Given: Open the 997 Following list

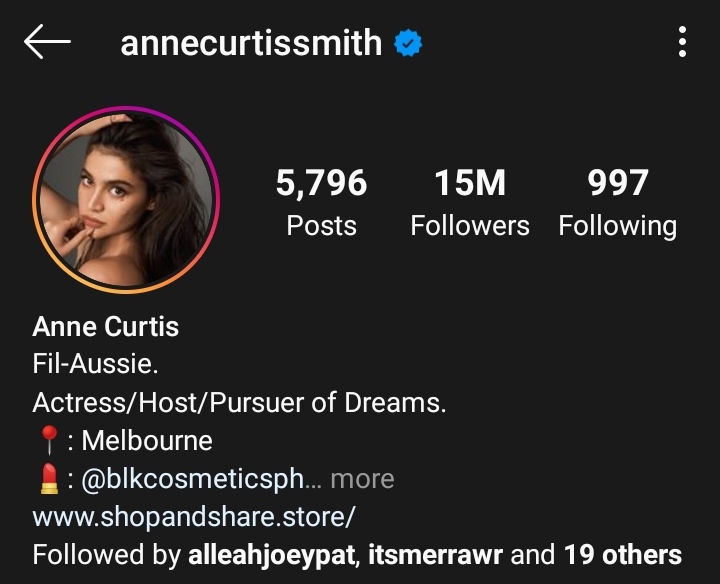Looking at the screenshot, I should 618,202.
